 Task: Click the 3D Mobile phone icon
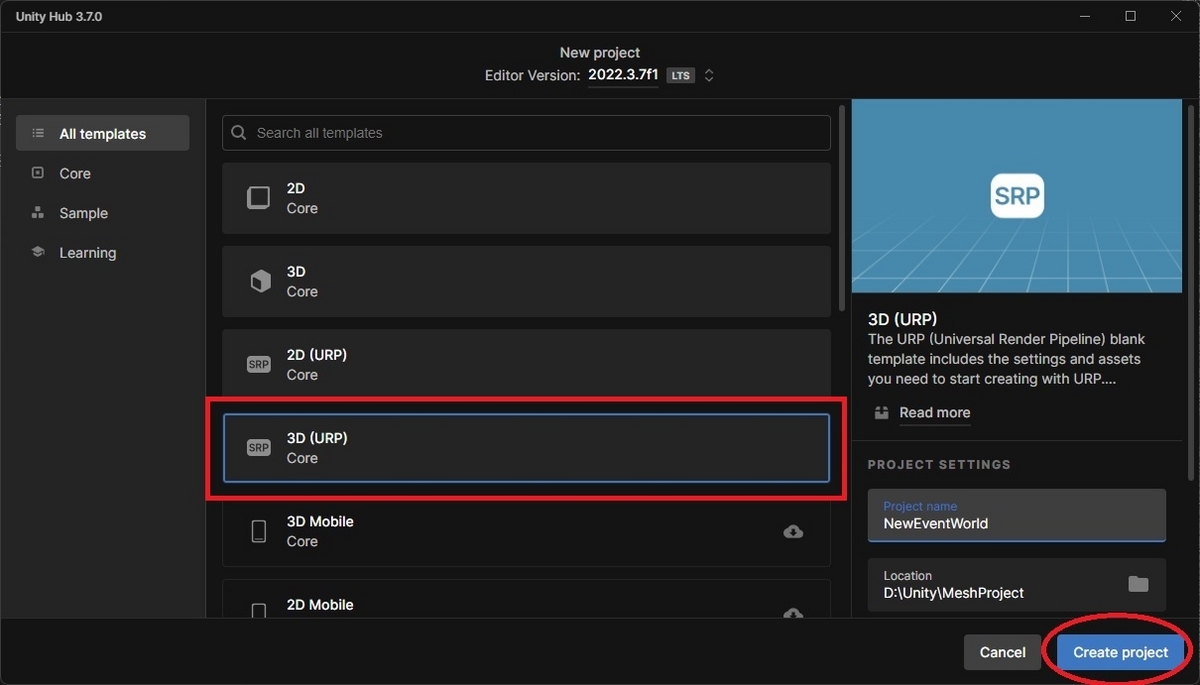(x=259, y=531)
